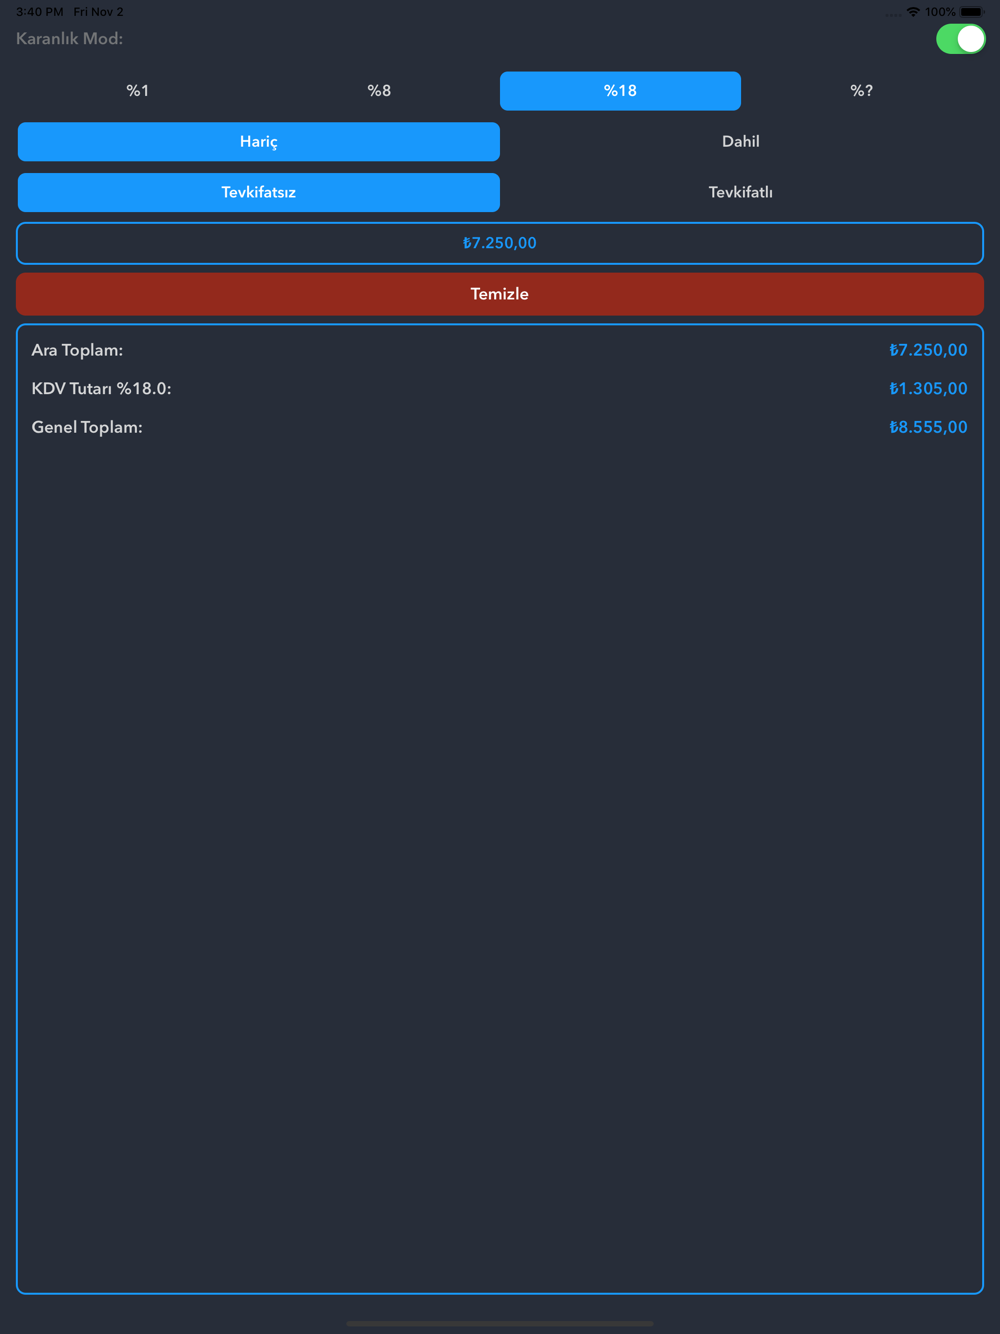Select the Tevkifatsız option
This screenshot has width=1000, height=1334.
coord(259,192)
